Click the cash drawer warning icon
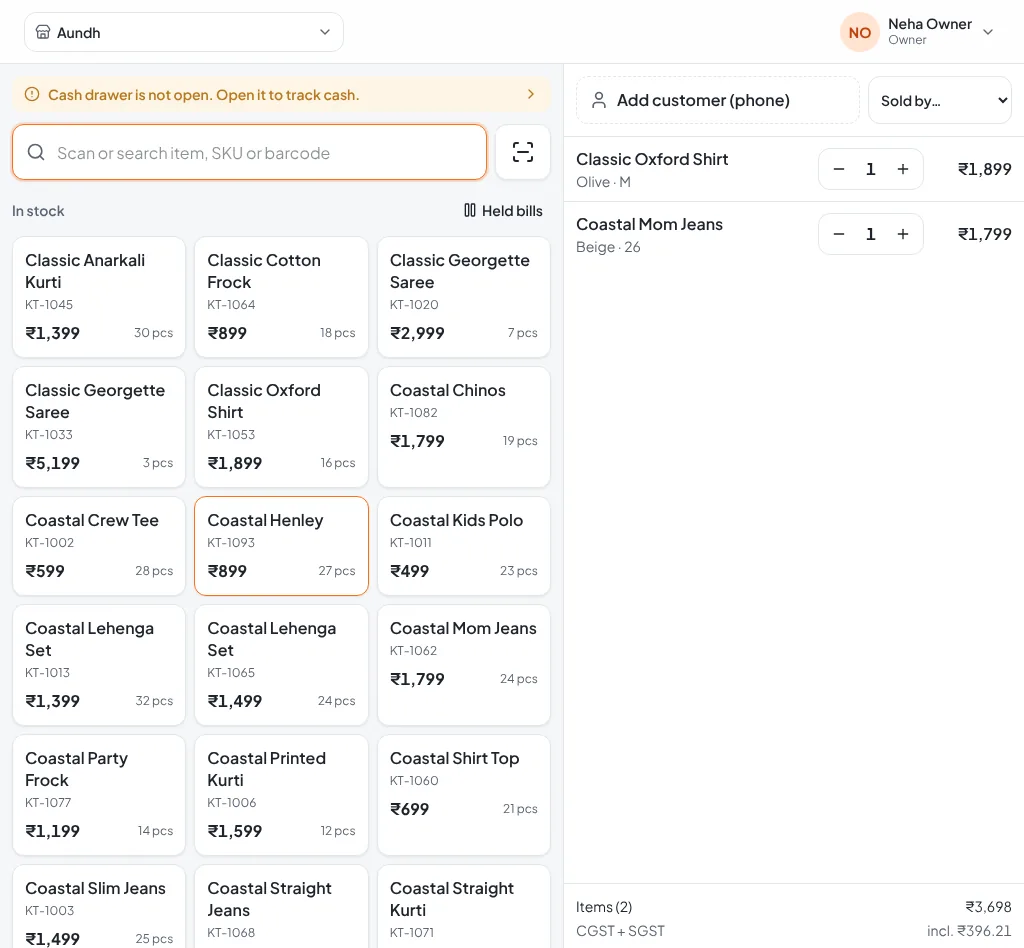 pyautogui.click(x=32, y=95)
